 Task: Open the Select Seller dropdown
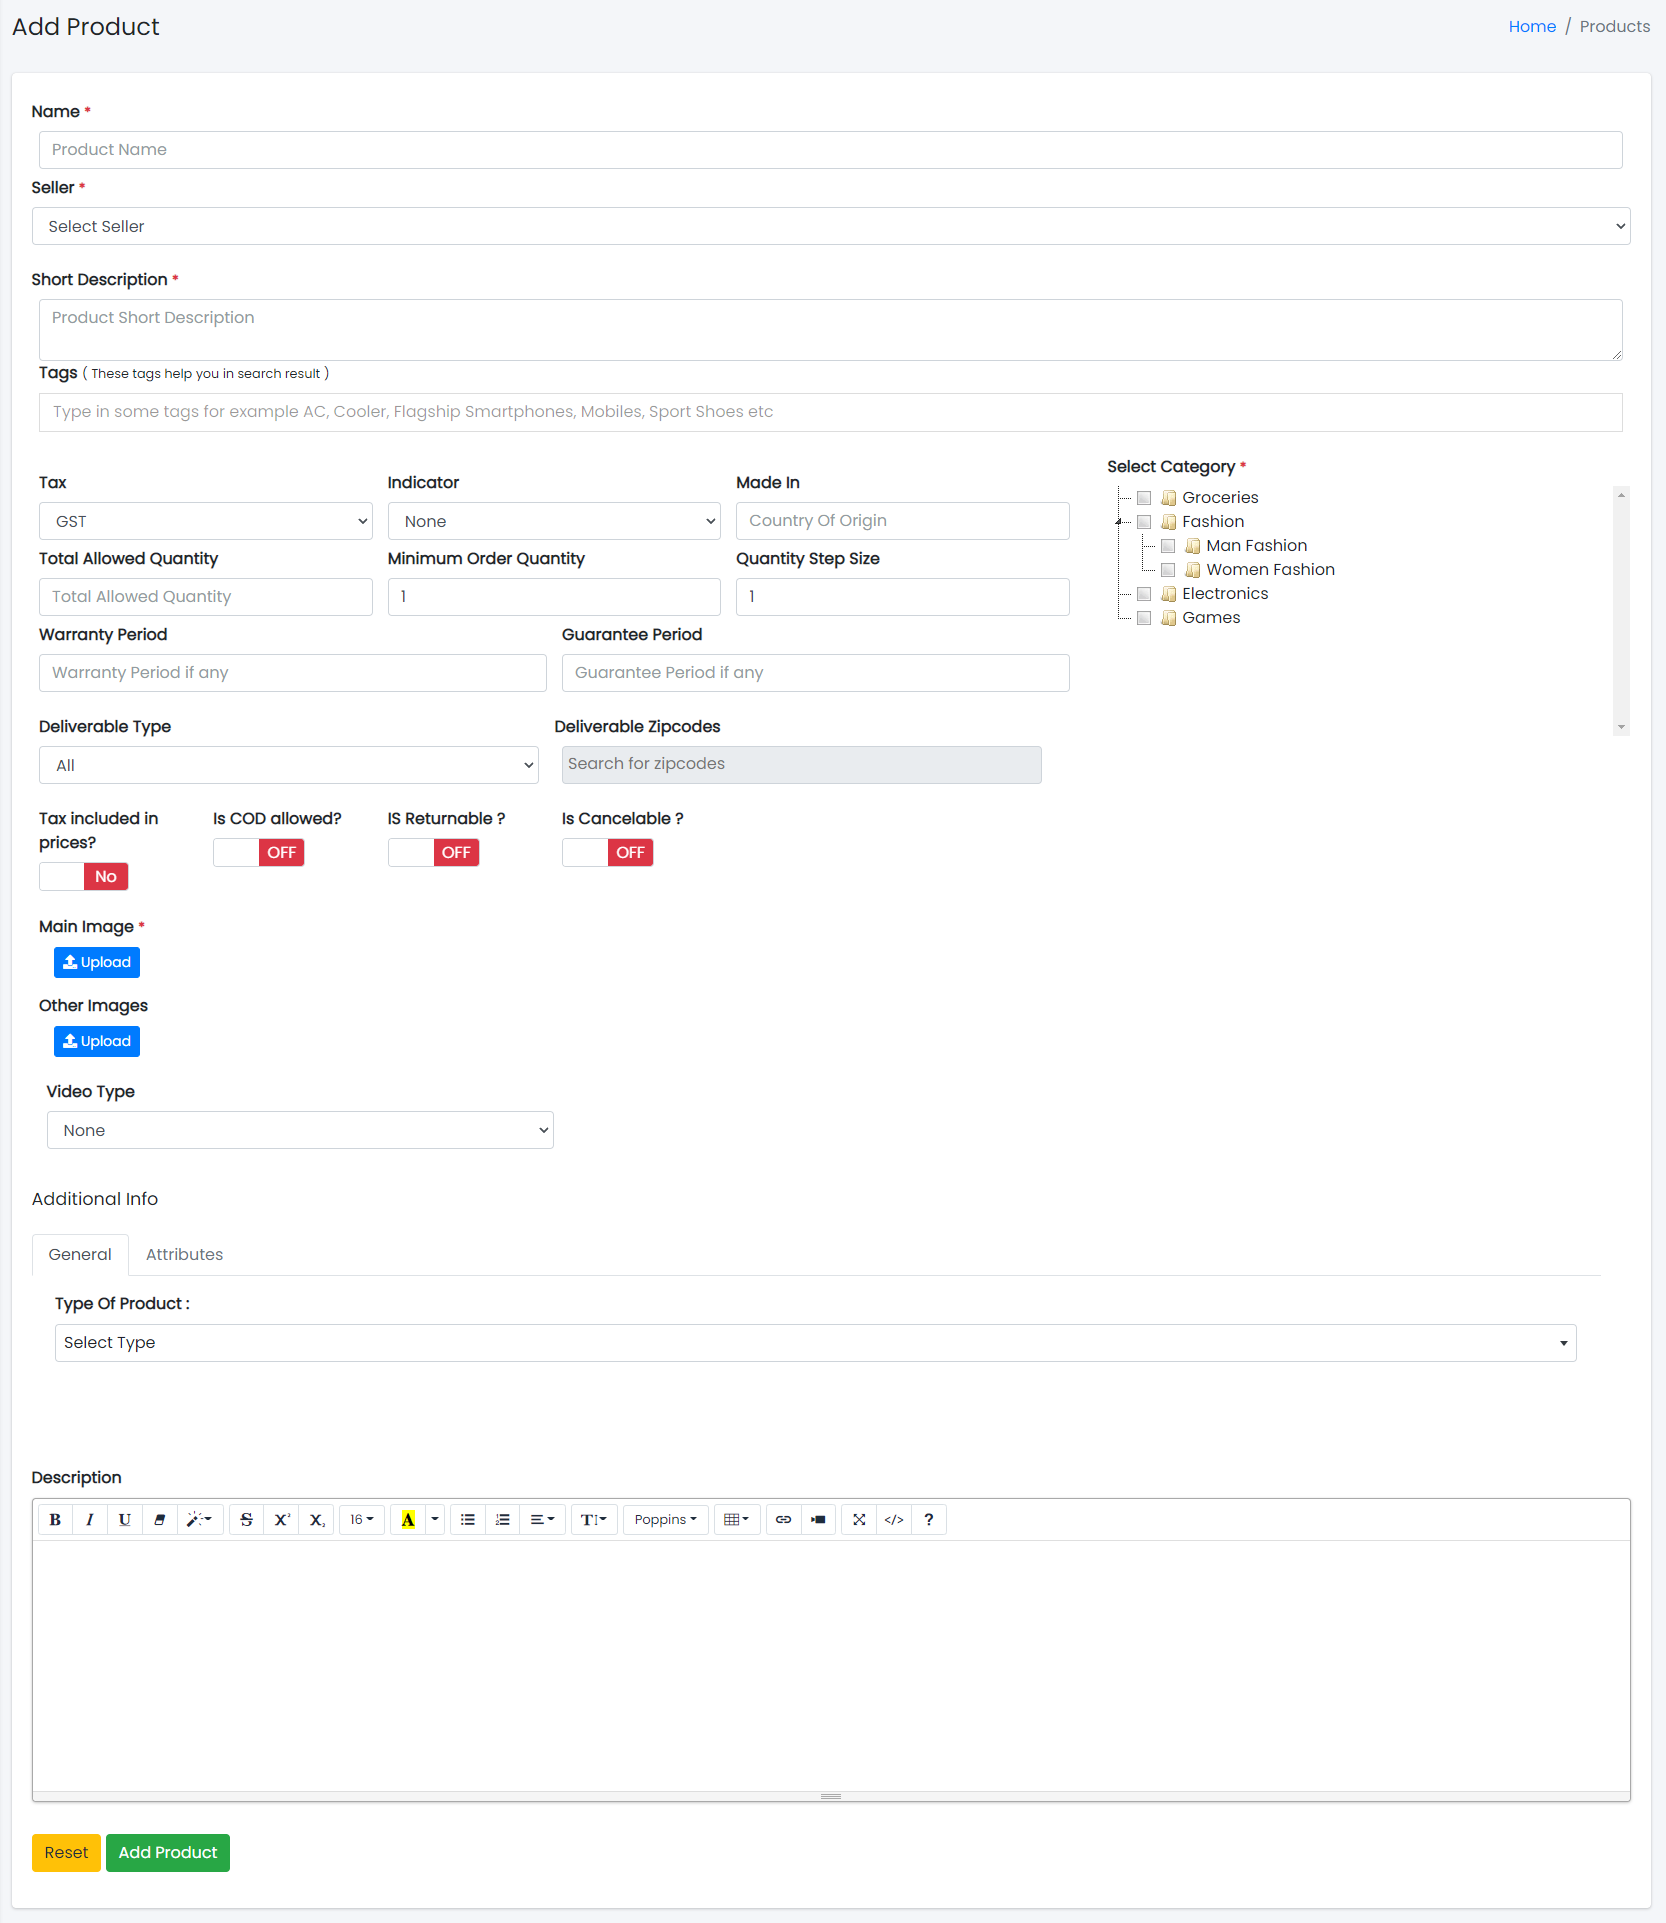[x=831, y=226]
